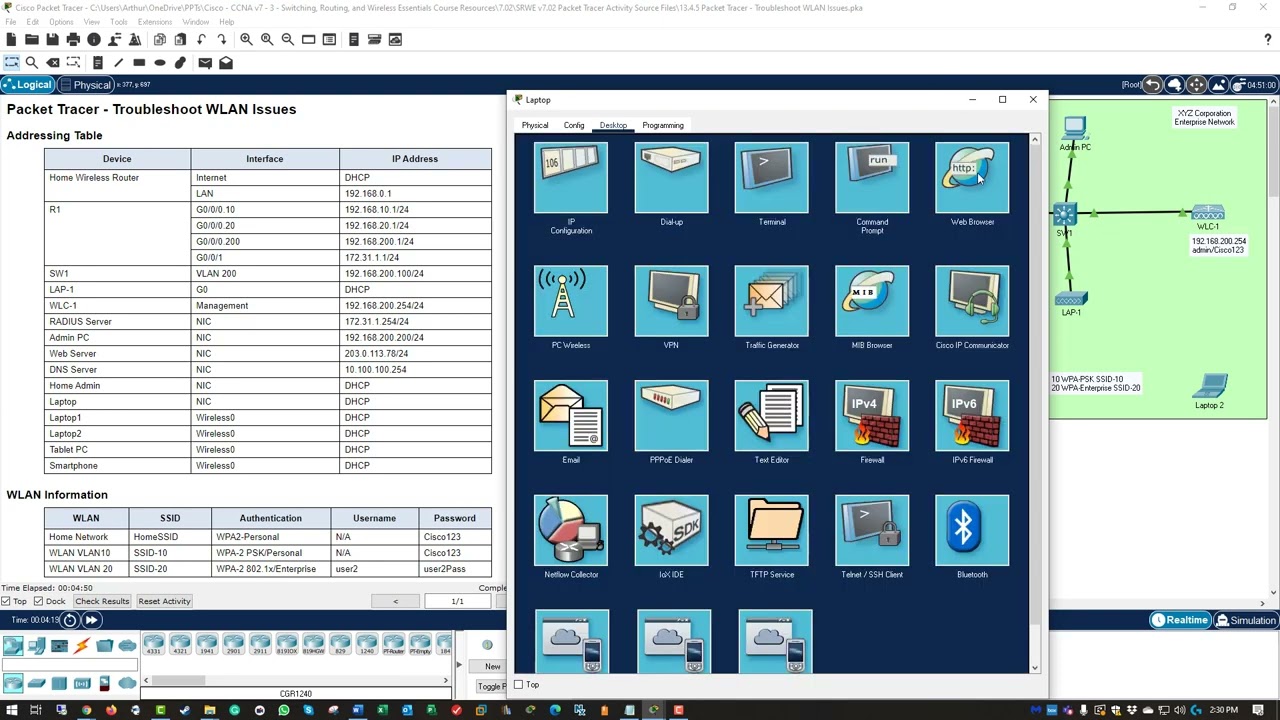Open the Text Editor app
This screenshot has height=720, width=1280.
click(772, 416)
